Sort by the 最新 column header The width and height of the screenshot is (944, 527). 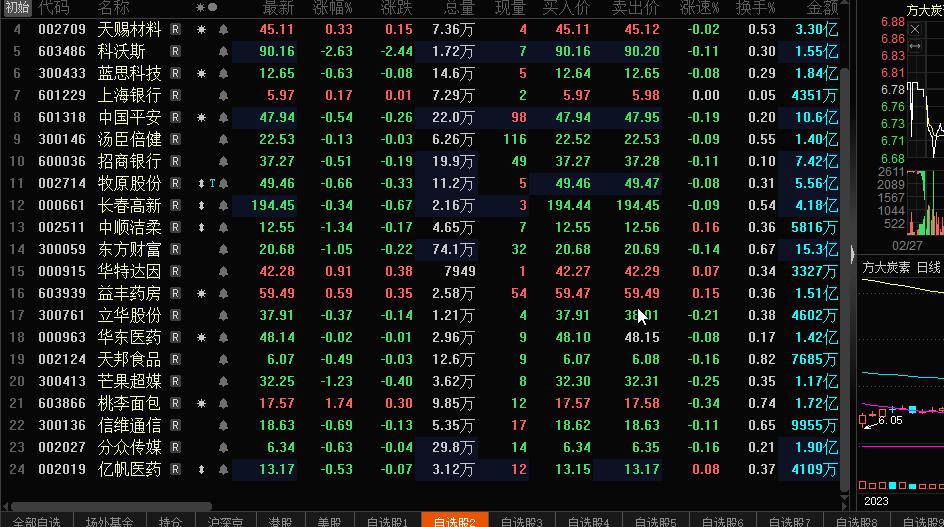278,8
